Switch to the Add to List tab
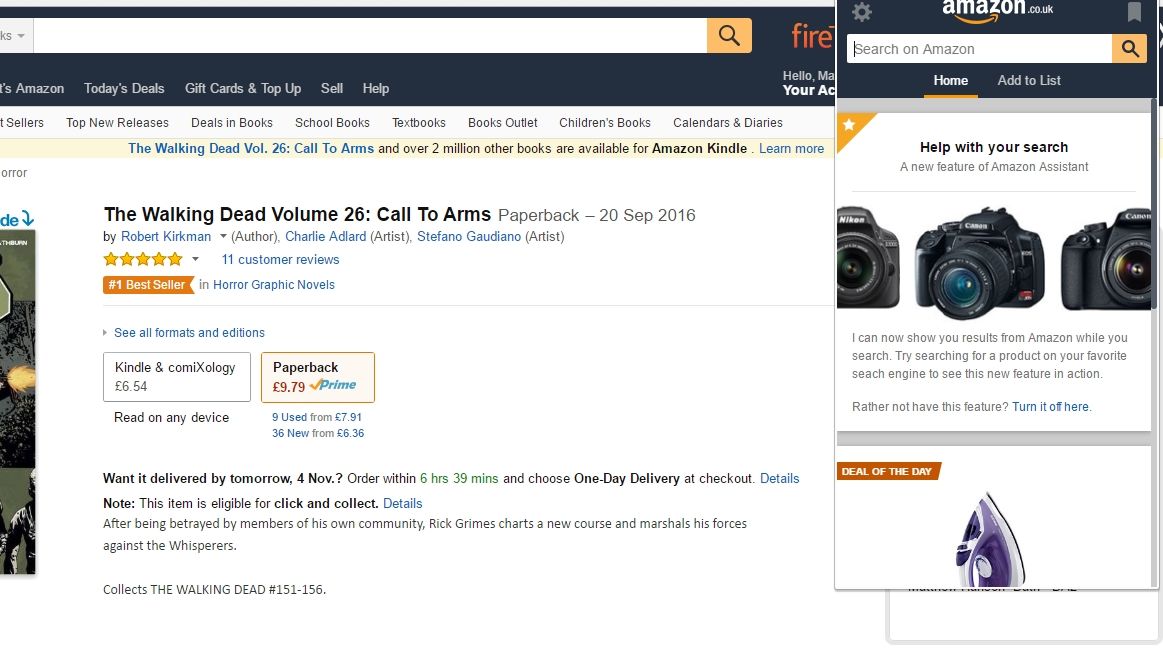This screenshot has height=655, width=1163. [x=1029, y=80]
